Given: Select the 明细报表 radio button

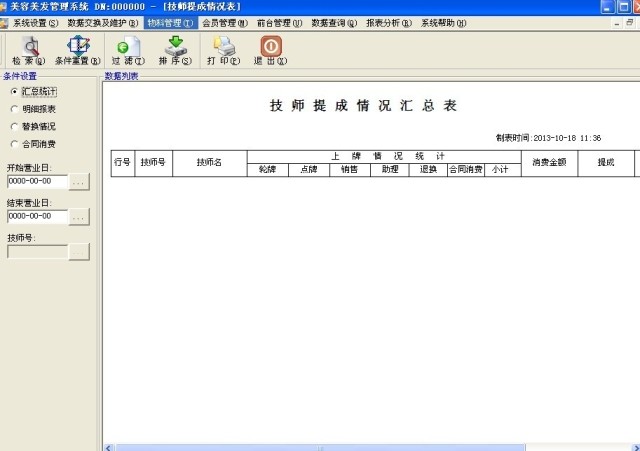Looking at the screenshot, I should pos(14,109).
